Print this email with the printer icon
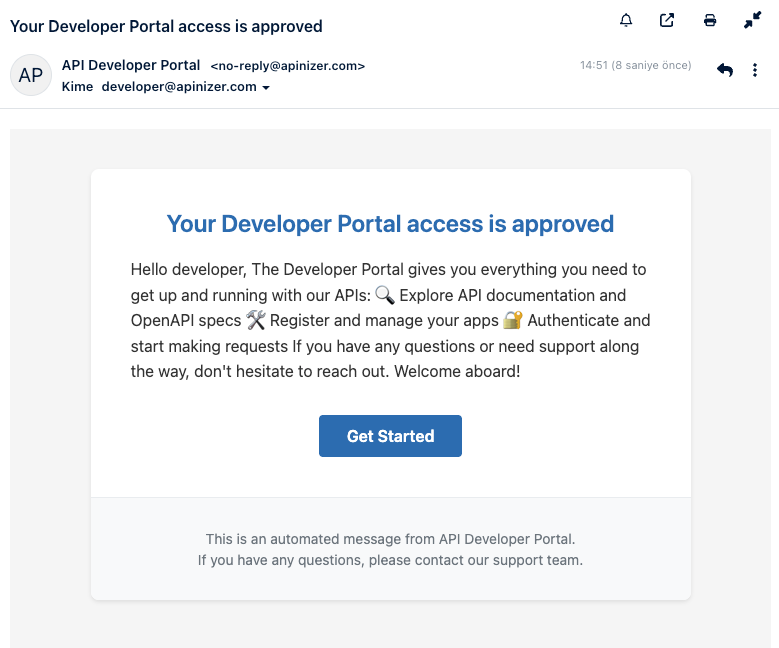This screenshot has width=779, height=648. click(x=710, y=20)
